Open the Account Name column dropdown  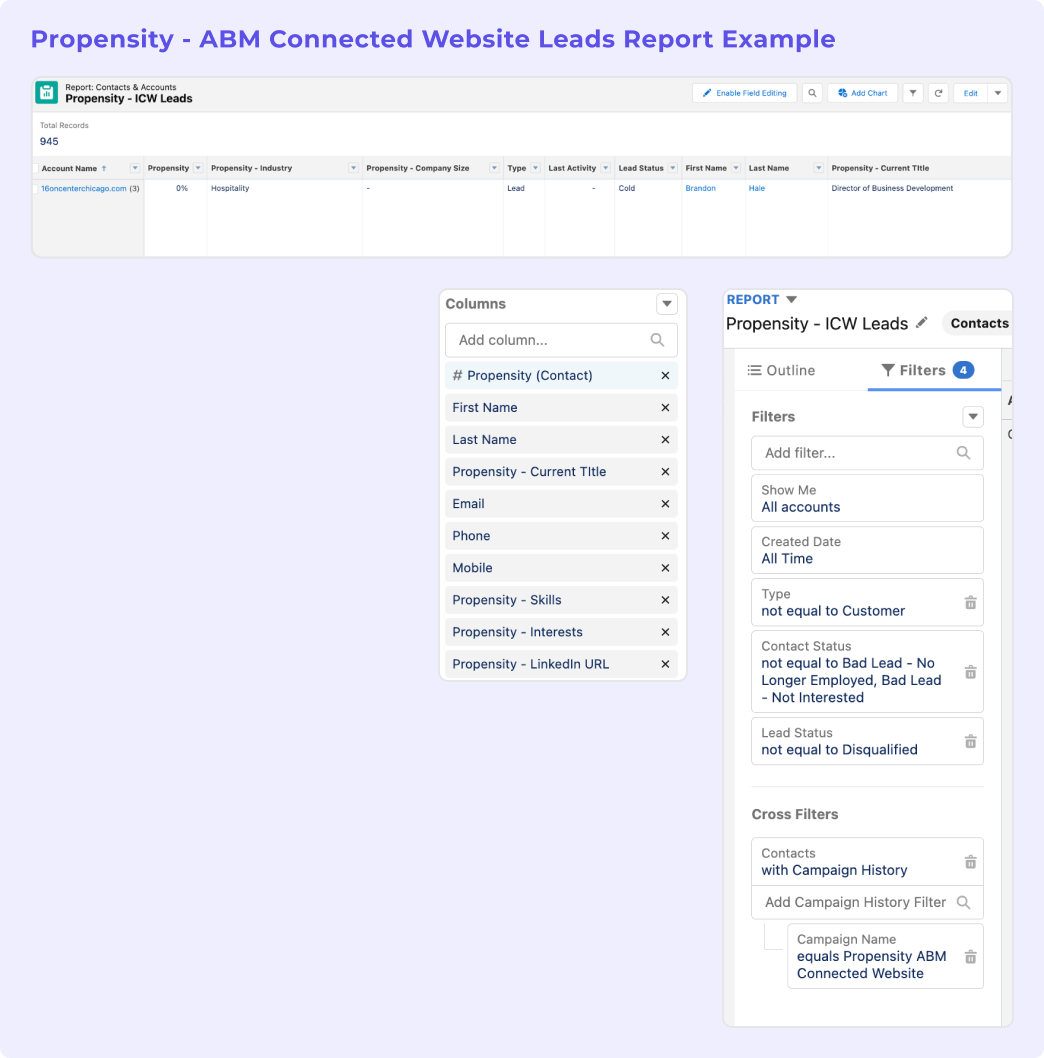click(135, 168)
